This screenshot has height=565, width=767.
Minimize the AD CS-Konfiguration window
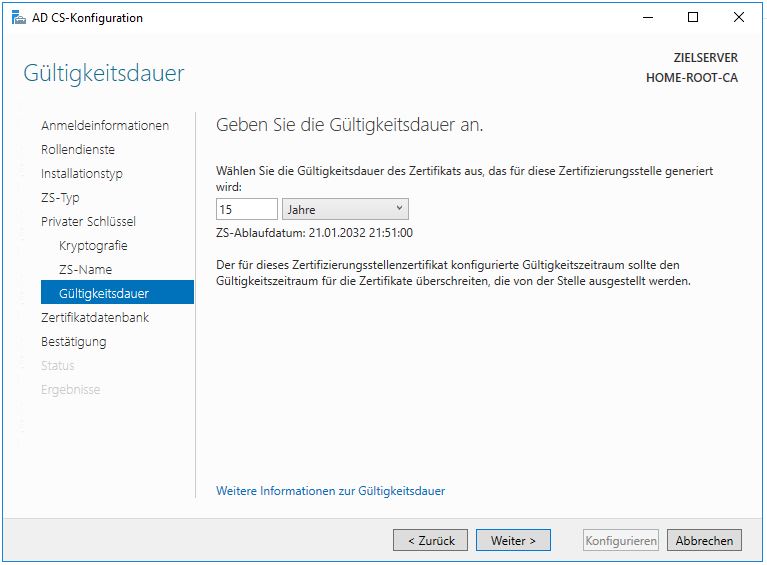point(647,17)
